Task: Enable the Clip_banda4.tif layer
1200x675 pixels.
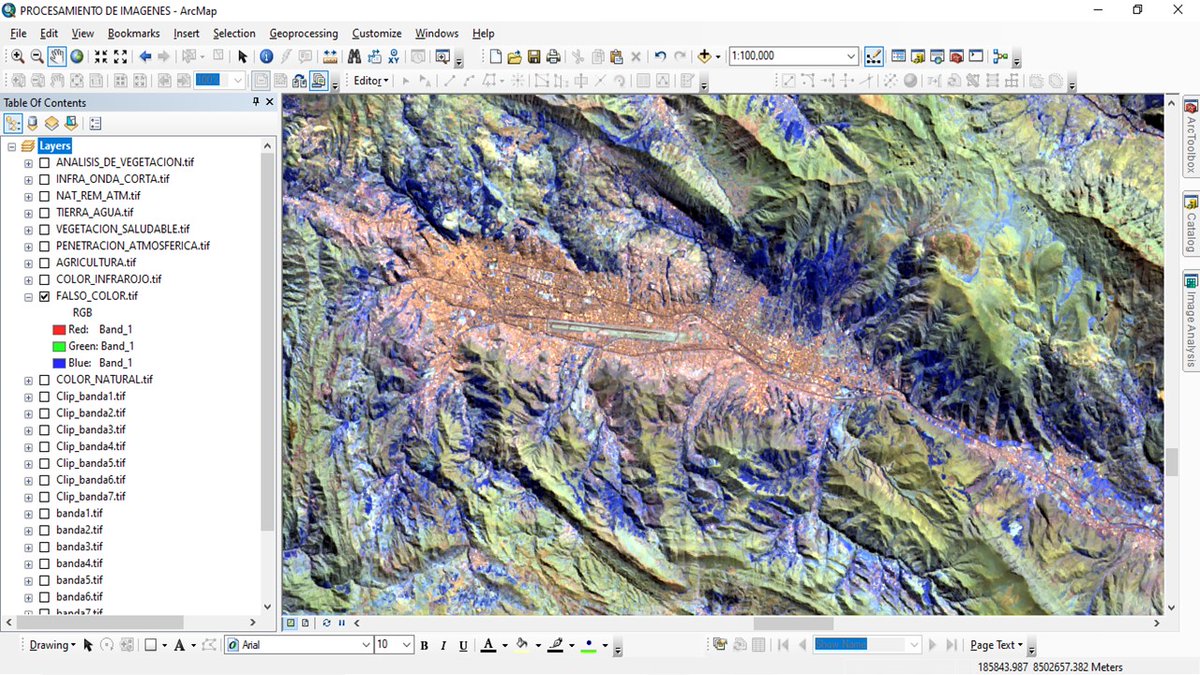Action: pyautogui.click(x=44, y=446)
